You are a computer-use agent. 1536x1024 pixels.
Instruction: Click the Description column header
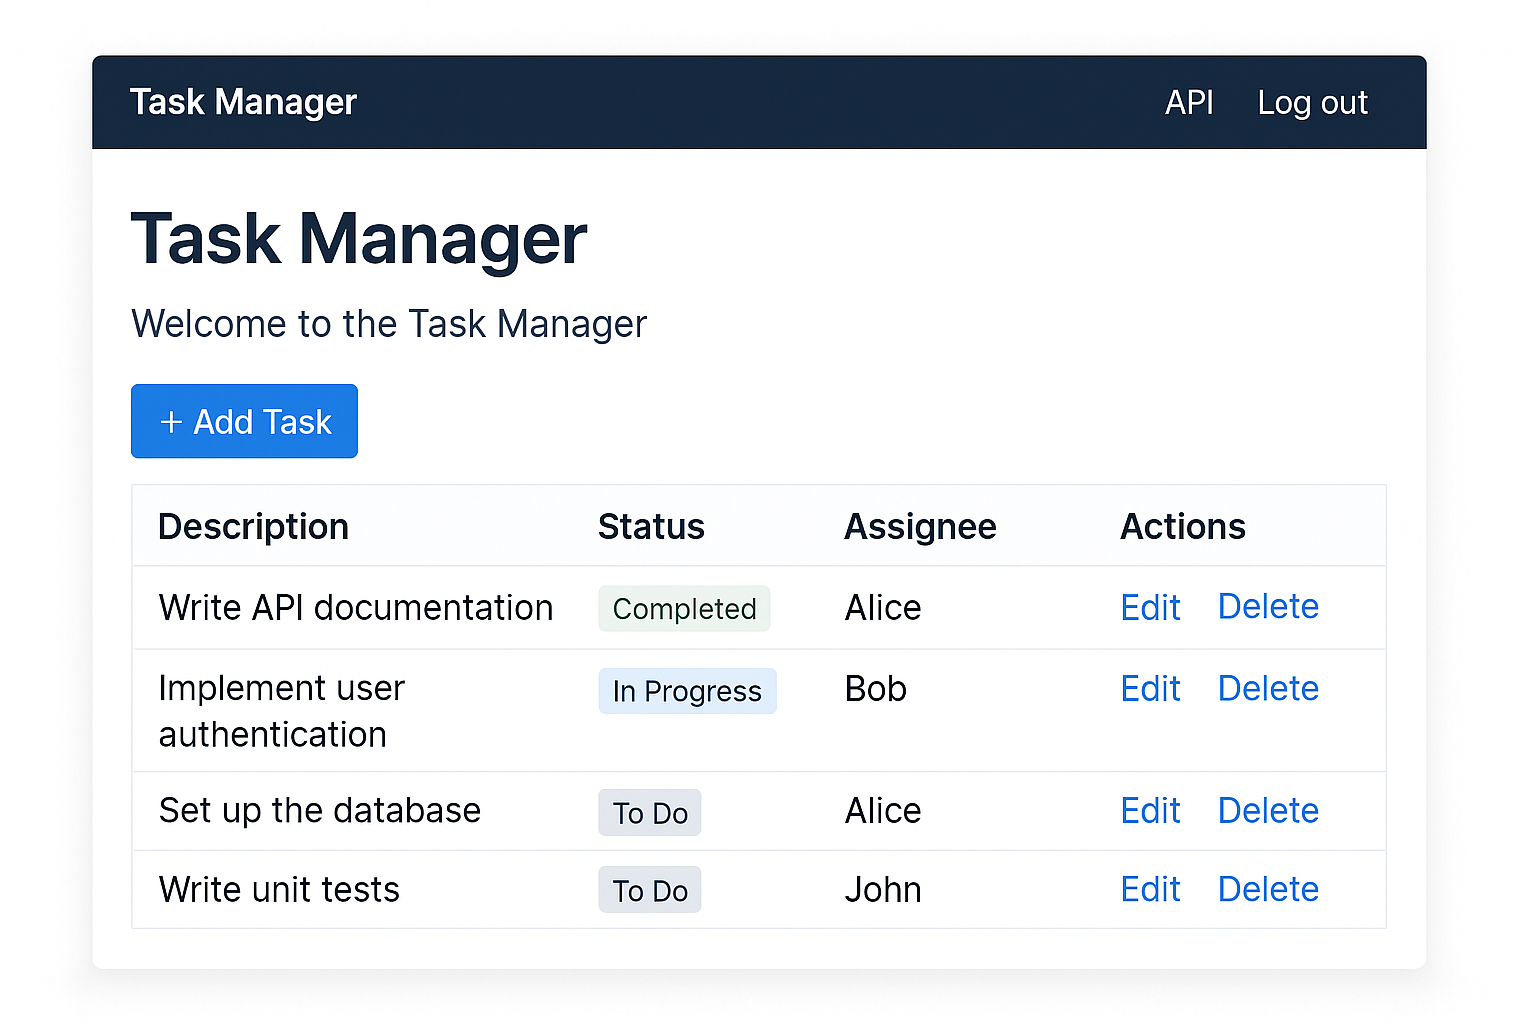coord(253,527)
